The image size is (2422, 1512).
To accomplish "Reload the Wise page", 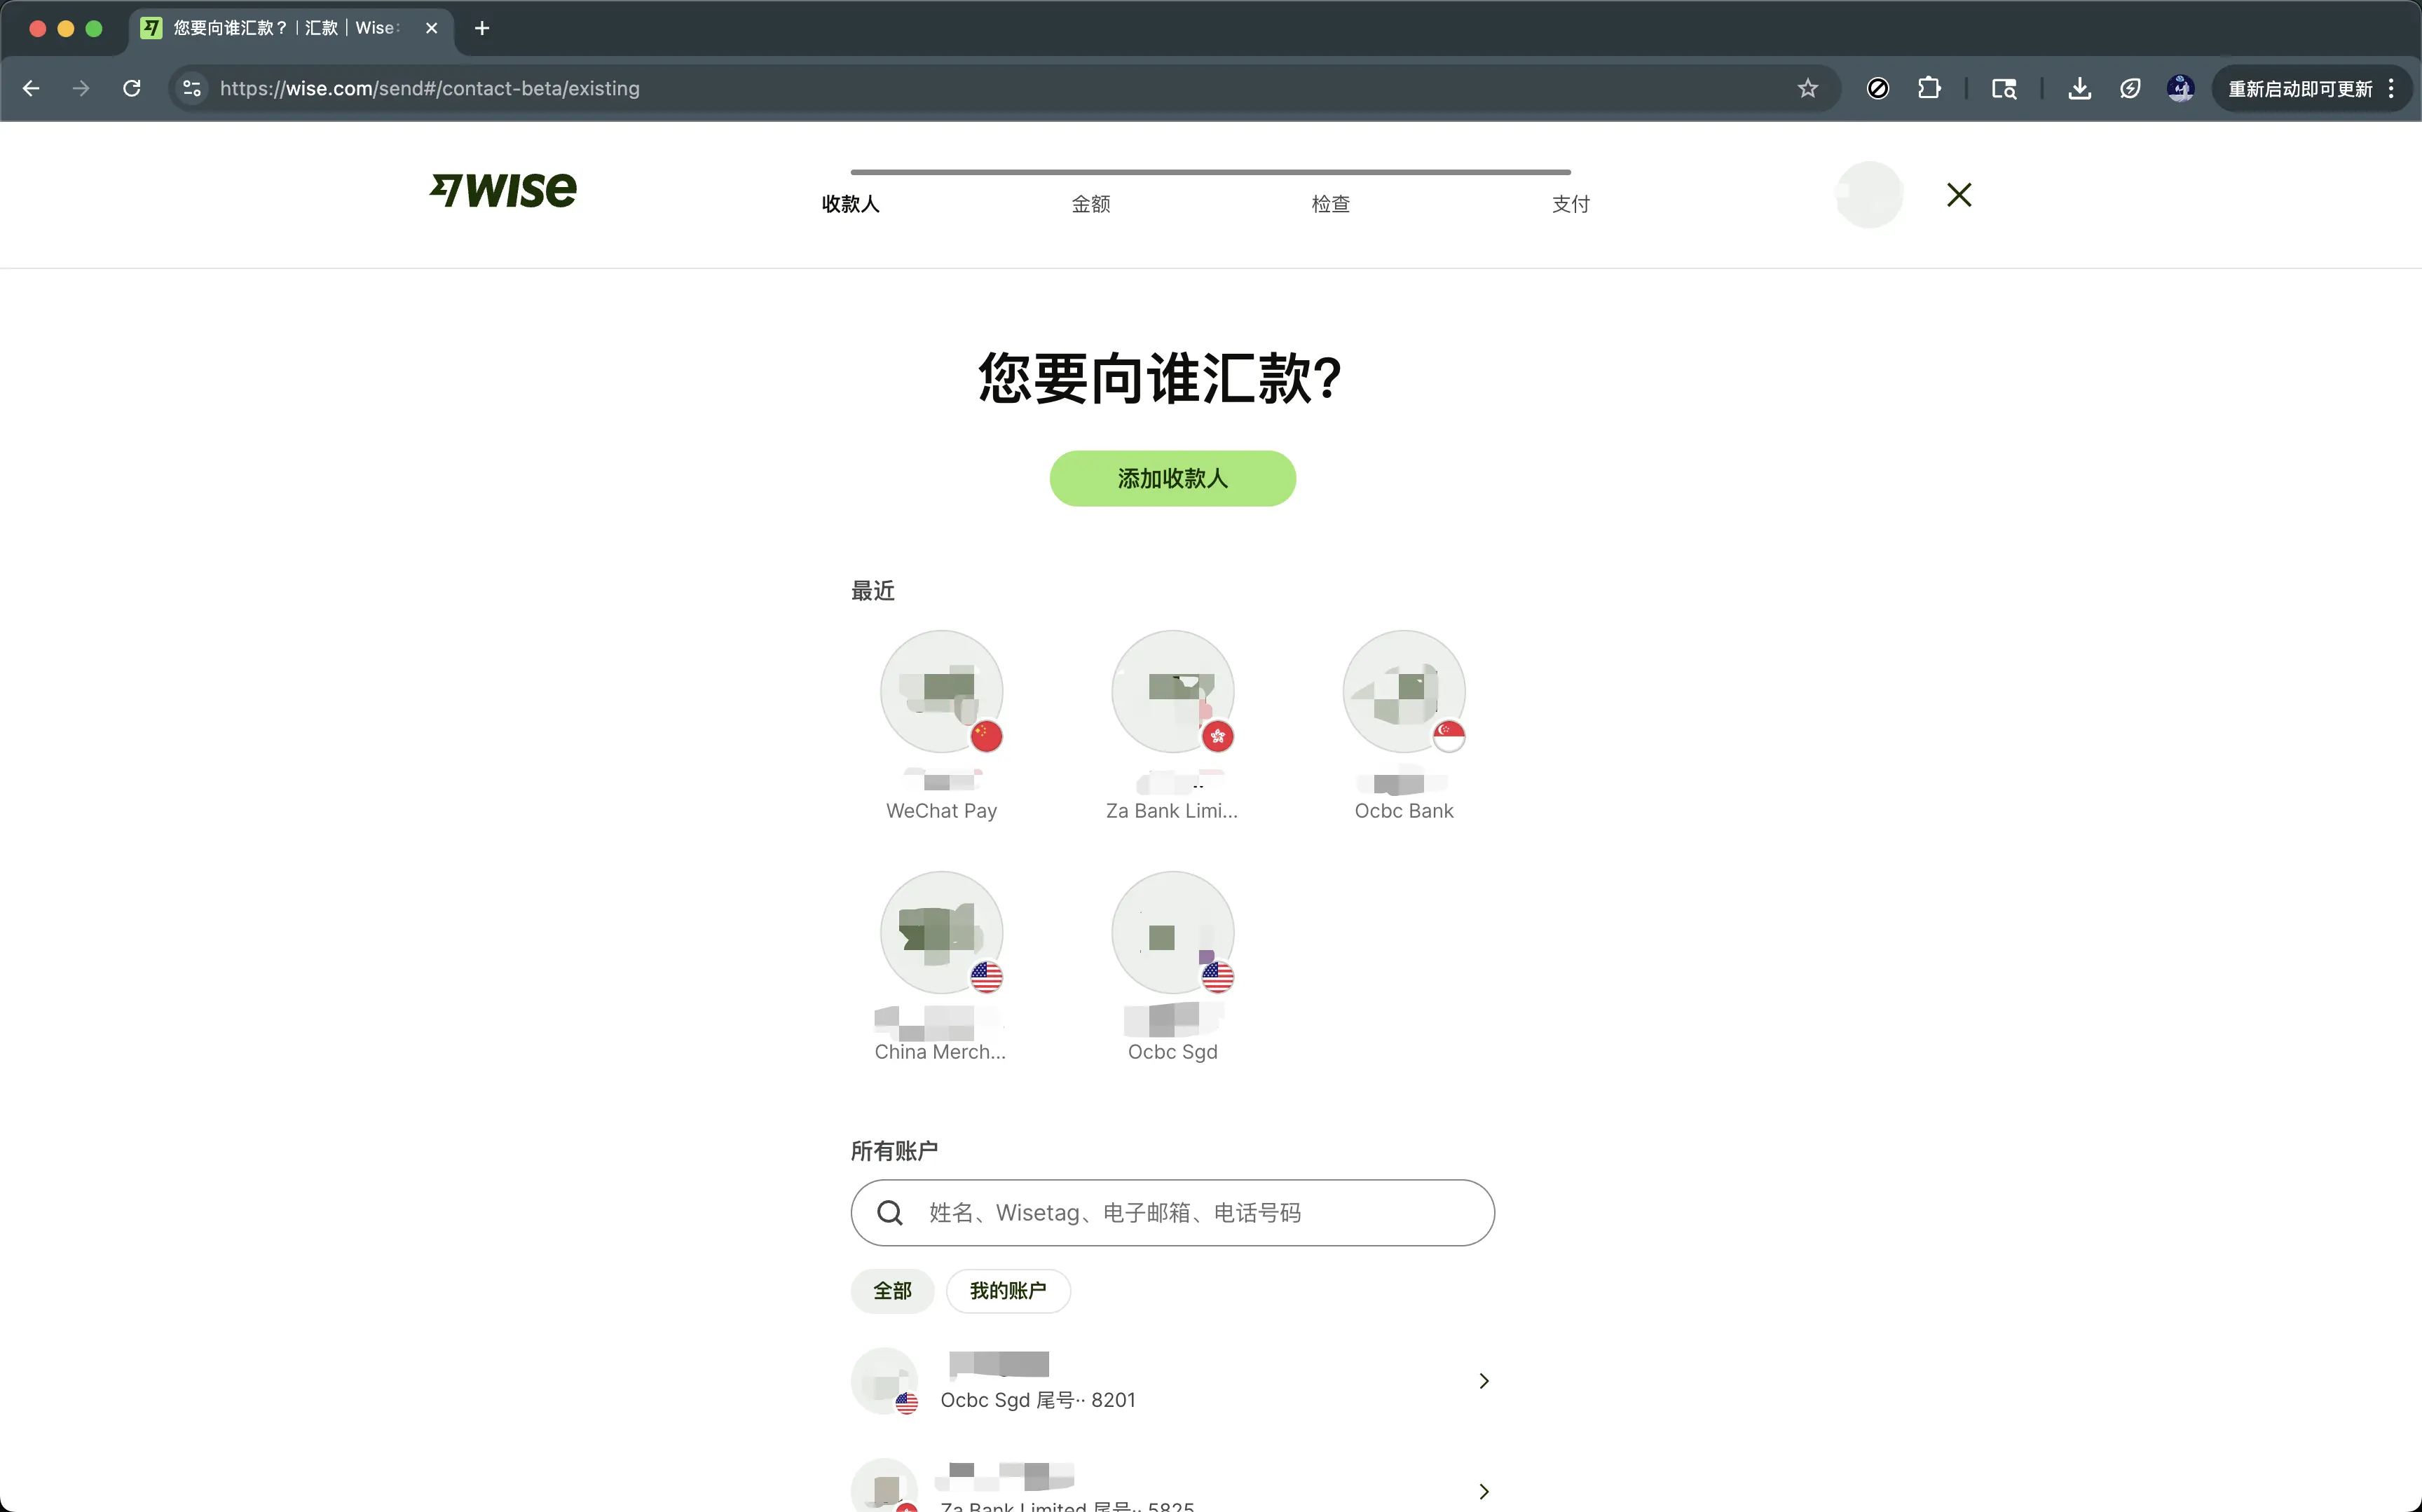I will (131, 88).
